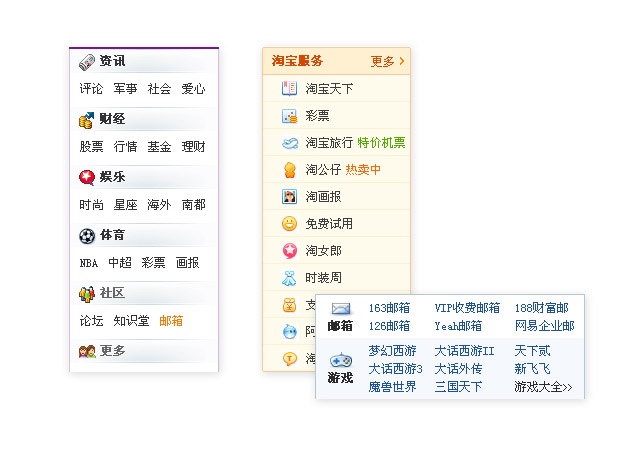Click the portrait photo icon for 淘画报
This screenshot has width=625, height=455.
tap(289, 196)
